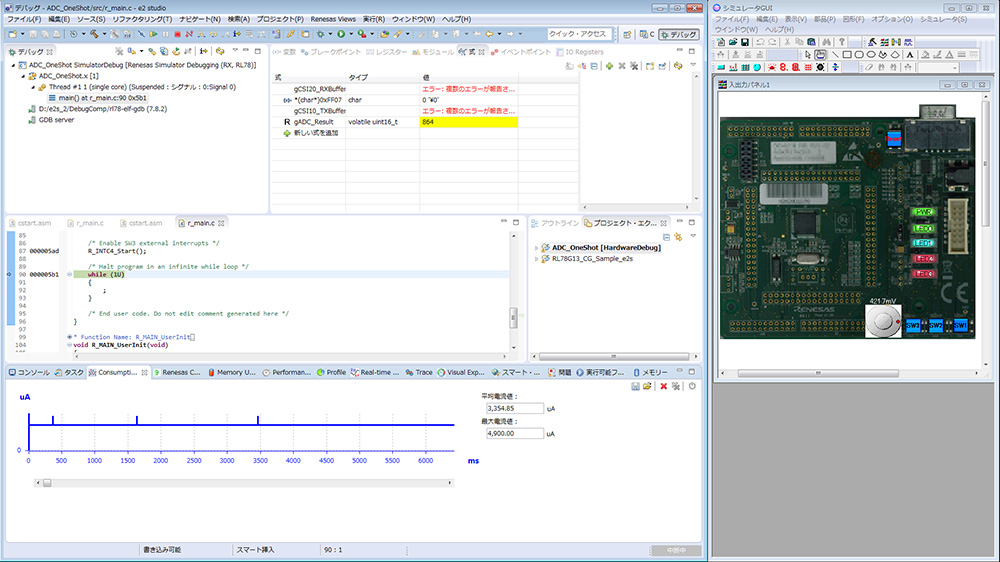Viewport: 1000px width, 562px height.
Task: Click the potentiometer knob on the board
Action: click(x=883, y=321)
